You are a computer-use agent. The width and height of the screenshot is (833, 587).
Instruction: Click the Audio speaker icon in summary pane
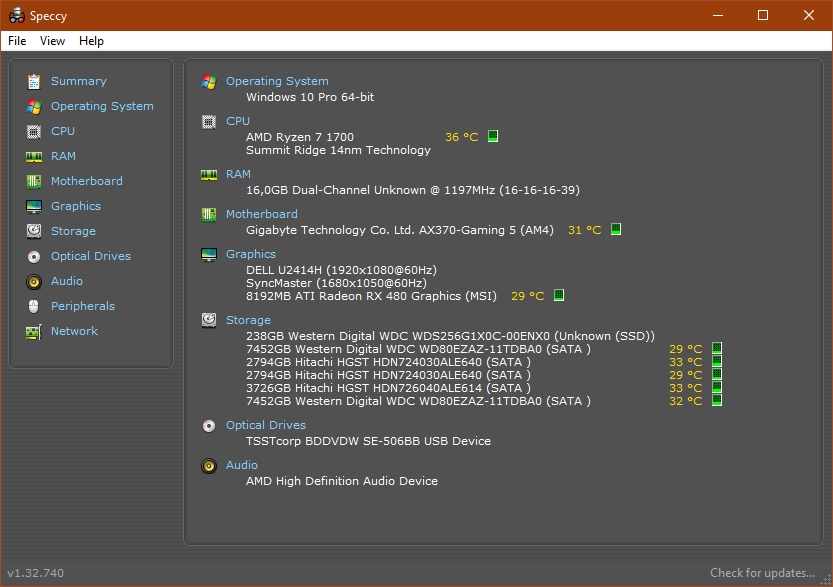coord(209,466)
